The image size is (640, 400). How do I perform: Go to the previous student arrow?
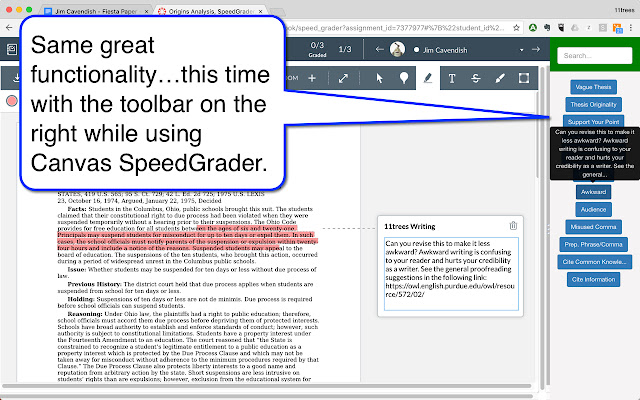tap(380, 49)
